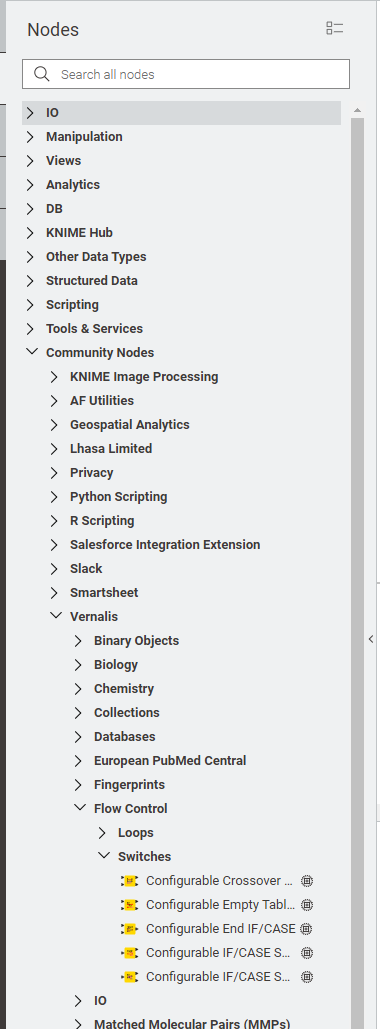This screenshot has width=380, height=1029.
Task: Select the Configurable End IF/CASE label
Action: [221, 929]
